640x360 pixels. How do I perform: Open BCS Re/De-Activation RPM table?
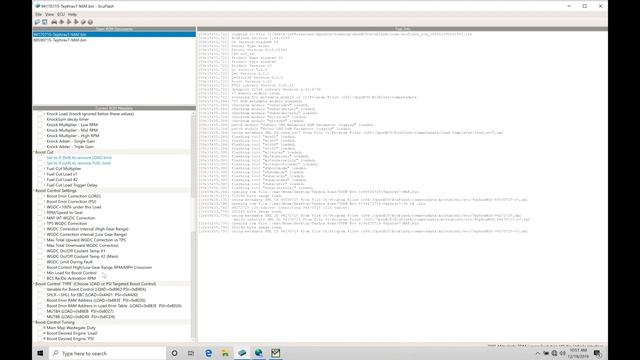71,278
